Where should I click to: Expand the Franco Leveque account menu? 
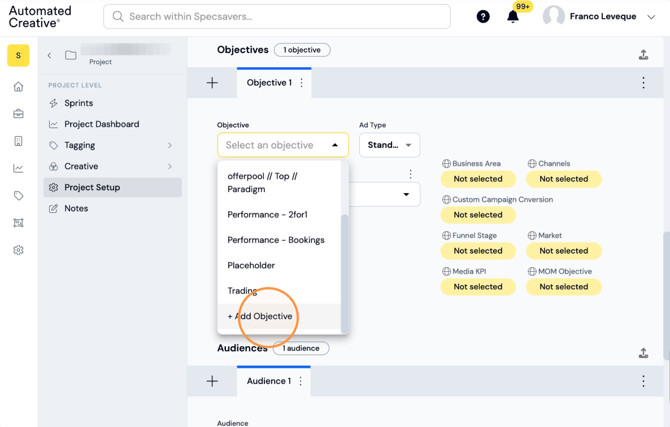point(651,17)
